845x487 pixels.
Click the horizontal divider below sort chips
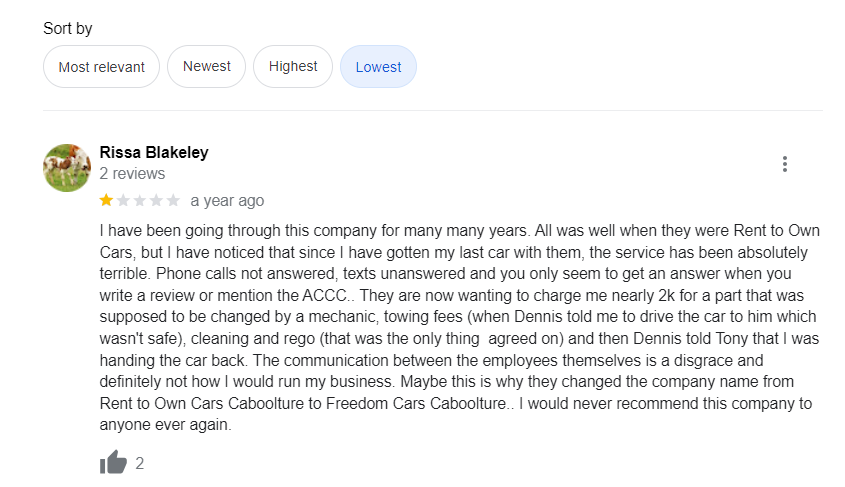(432, 110)
